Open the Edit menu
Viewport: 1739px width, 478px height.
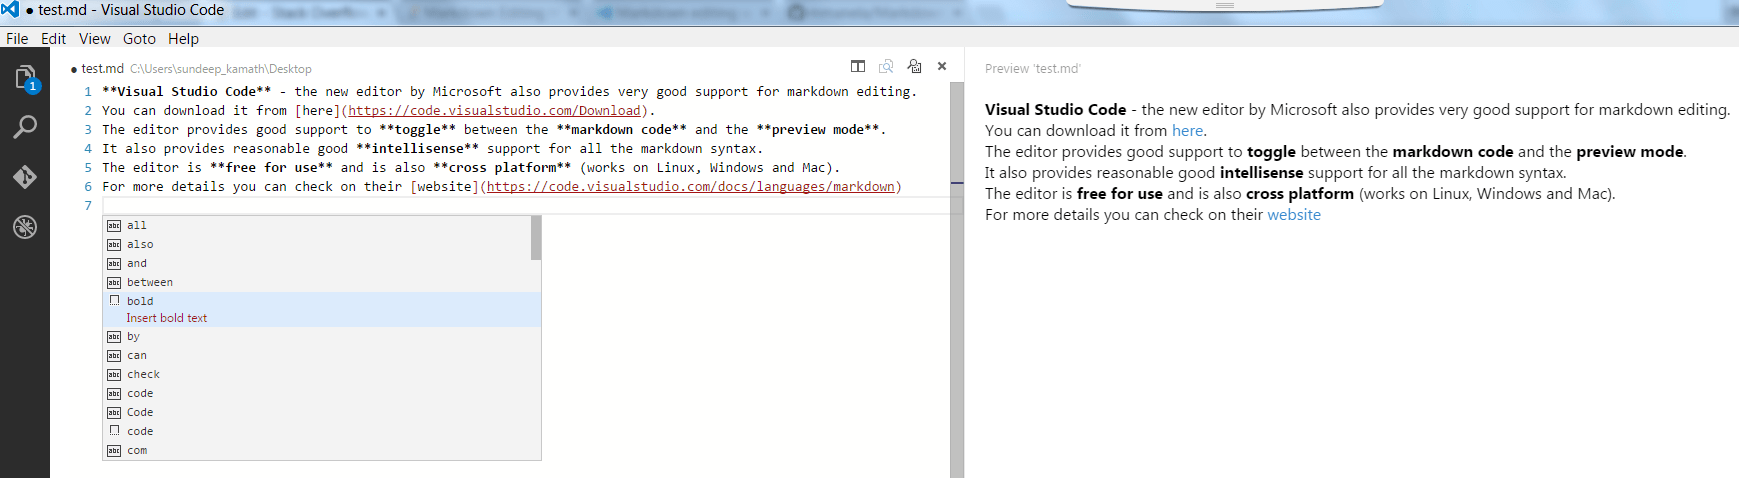[x=53, y=38]
